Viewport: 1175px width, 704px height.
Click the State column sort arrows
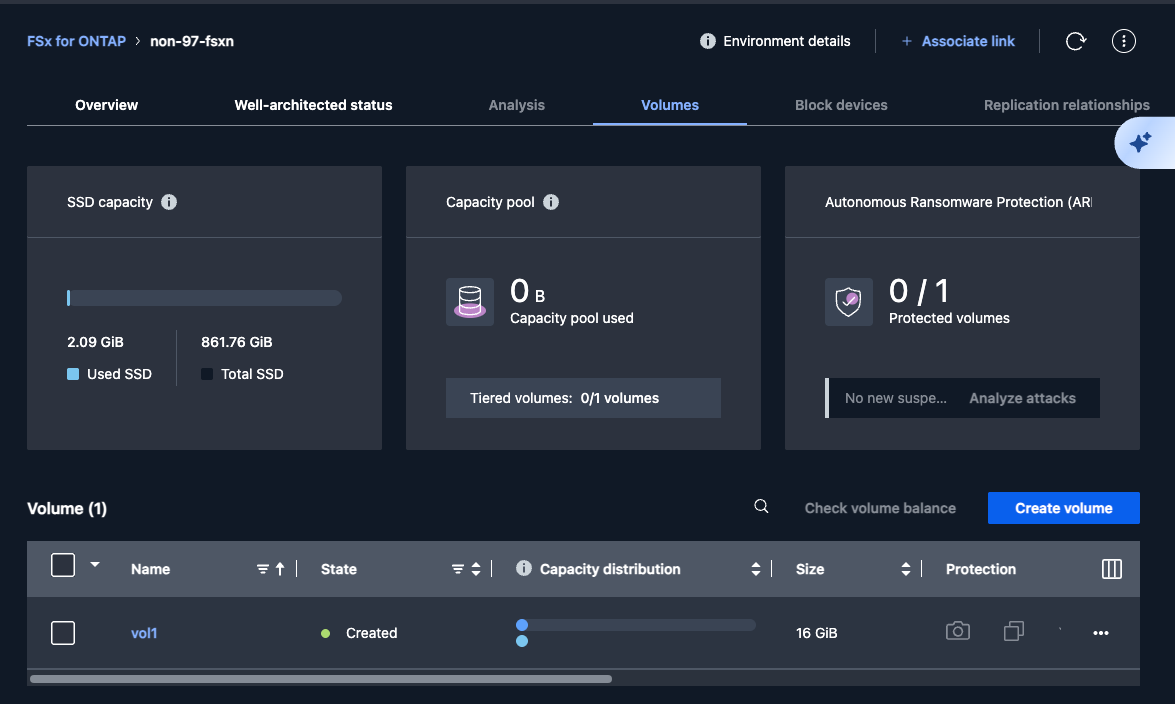pyautogui.click(x=476, y=570)
